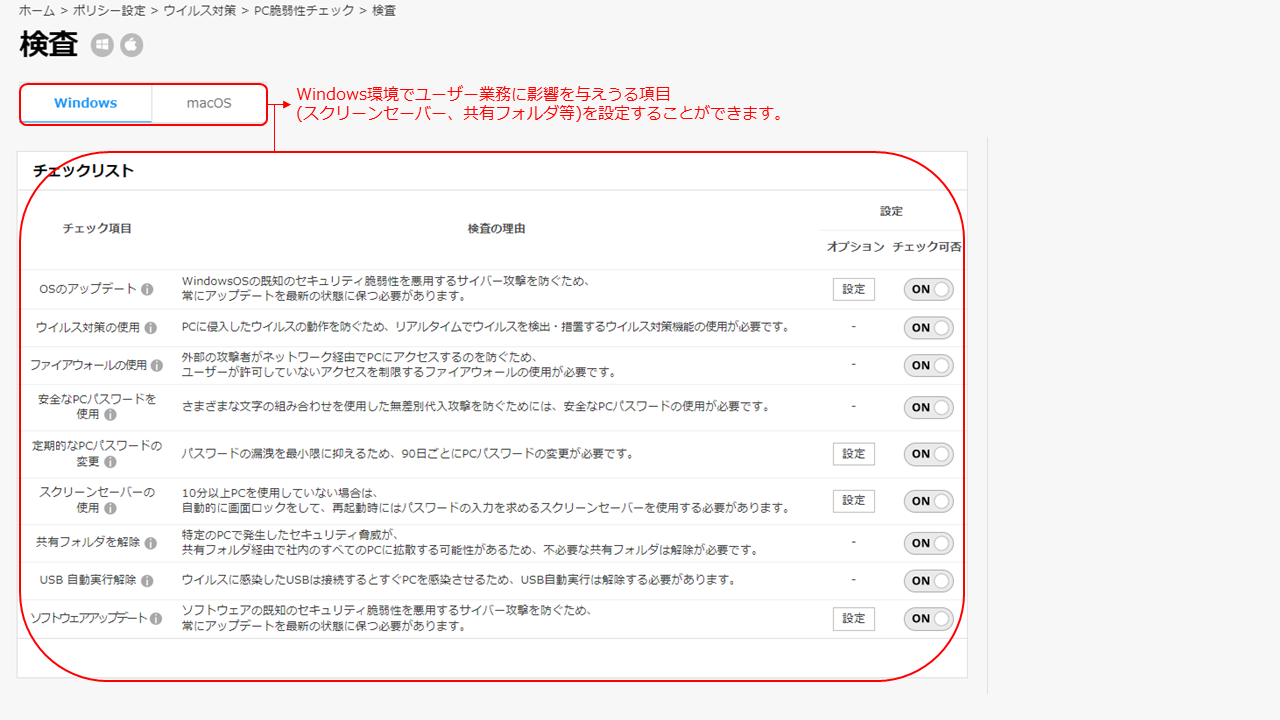The image size is (1280, 720).
Task: Toggle 共有フォルダを解除 ON switch
Action: (x=929, y=544)
